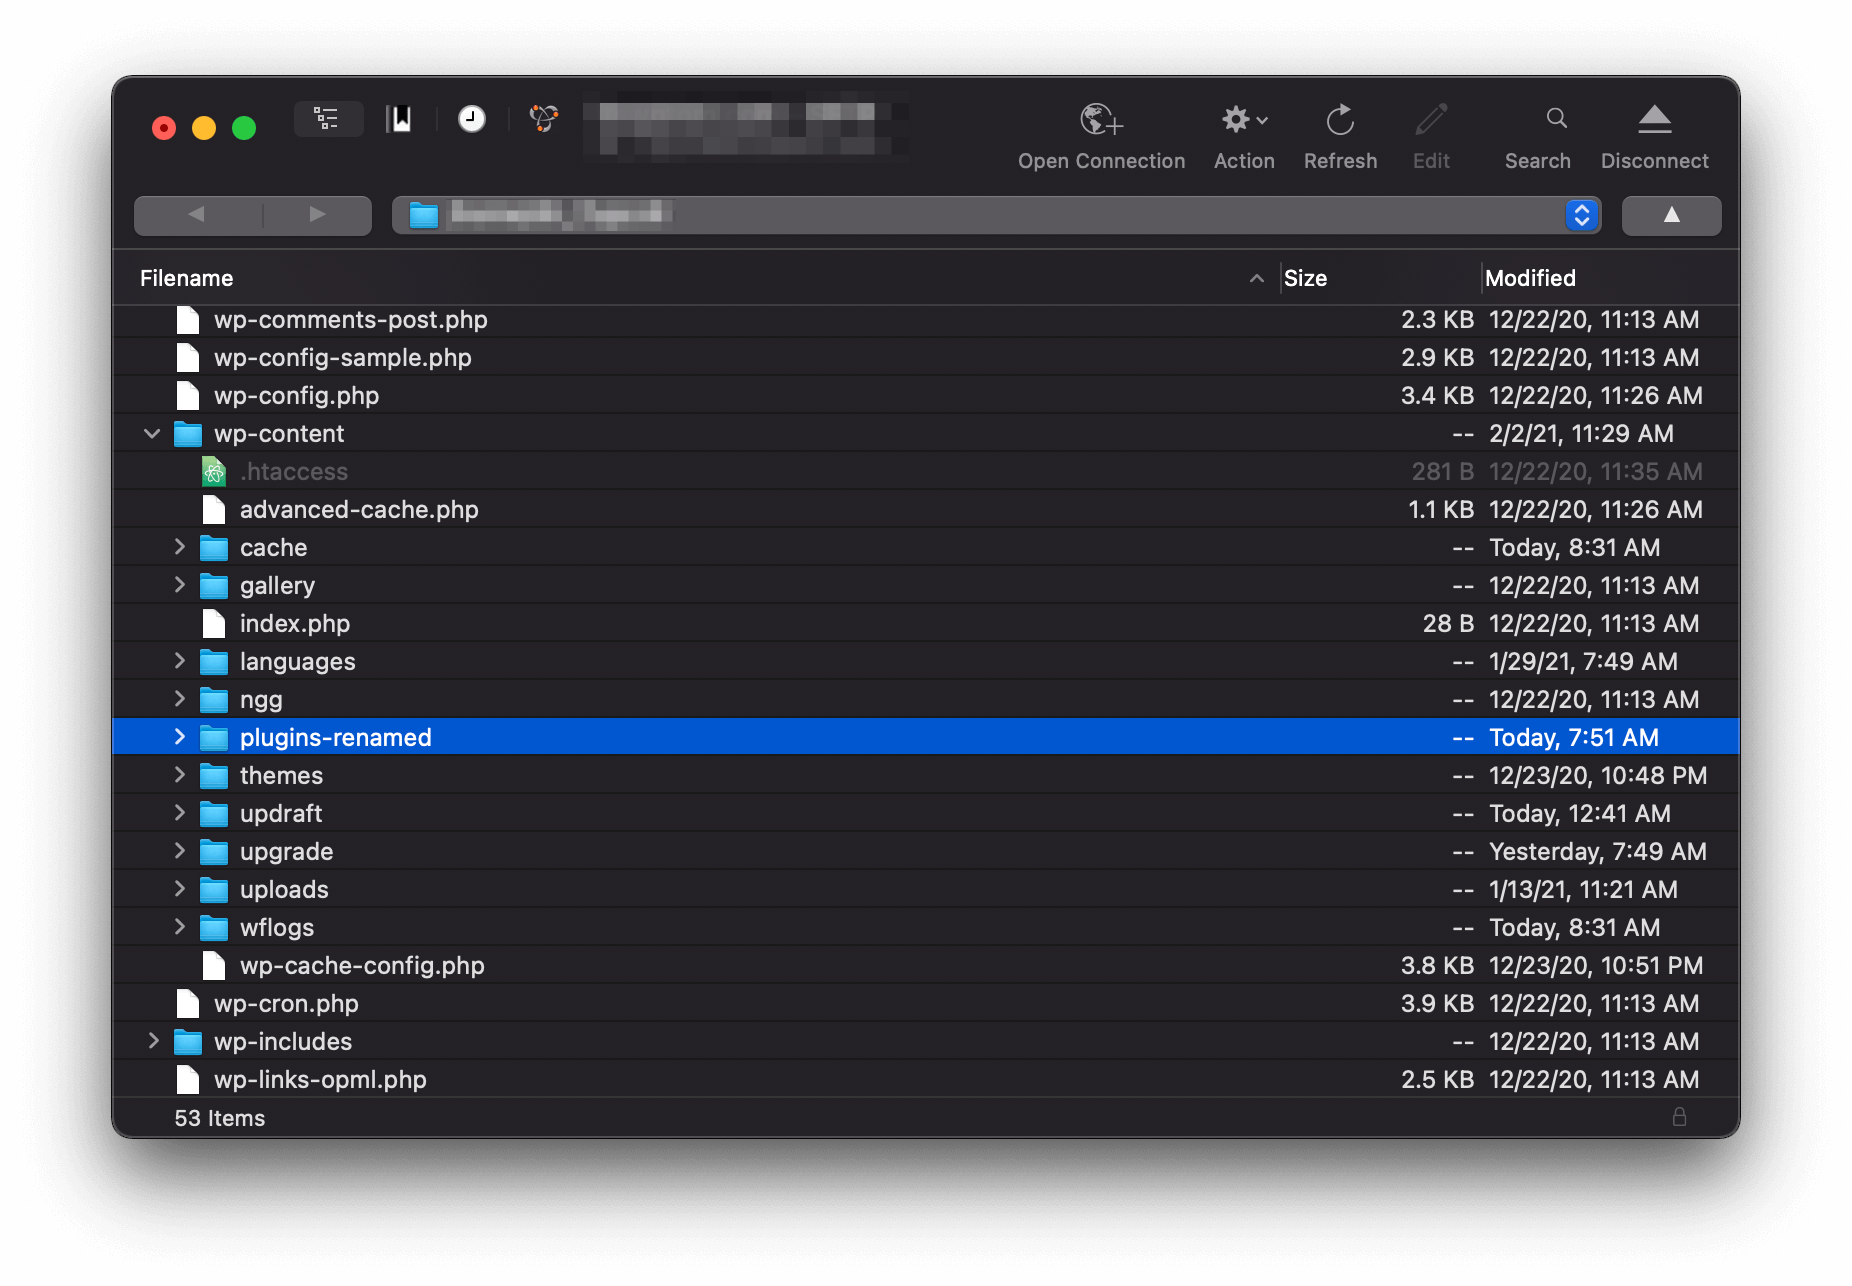This screenshot has width=1852, height=1286.
Task: Expand the cache folder
Action: (180, 547)
